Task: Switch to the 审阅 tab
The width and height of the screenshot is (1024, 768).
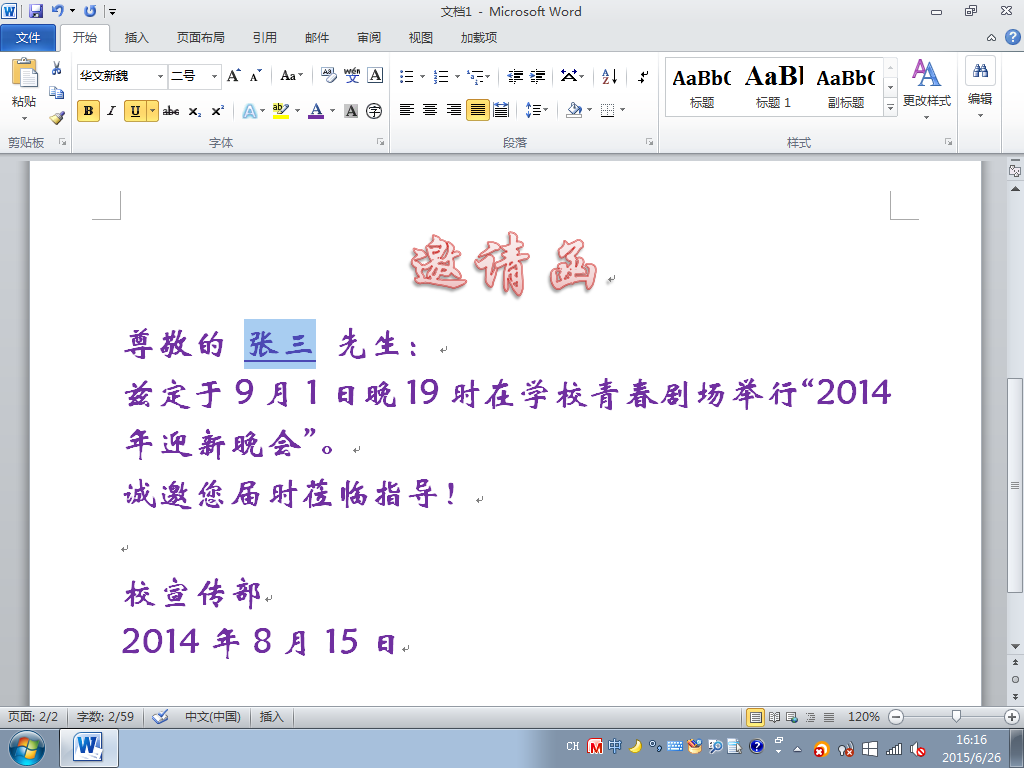Action: (x=369, y=38)
